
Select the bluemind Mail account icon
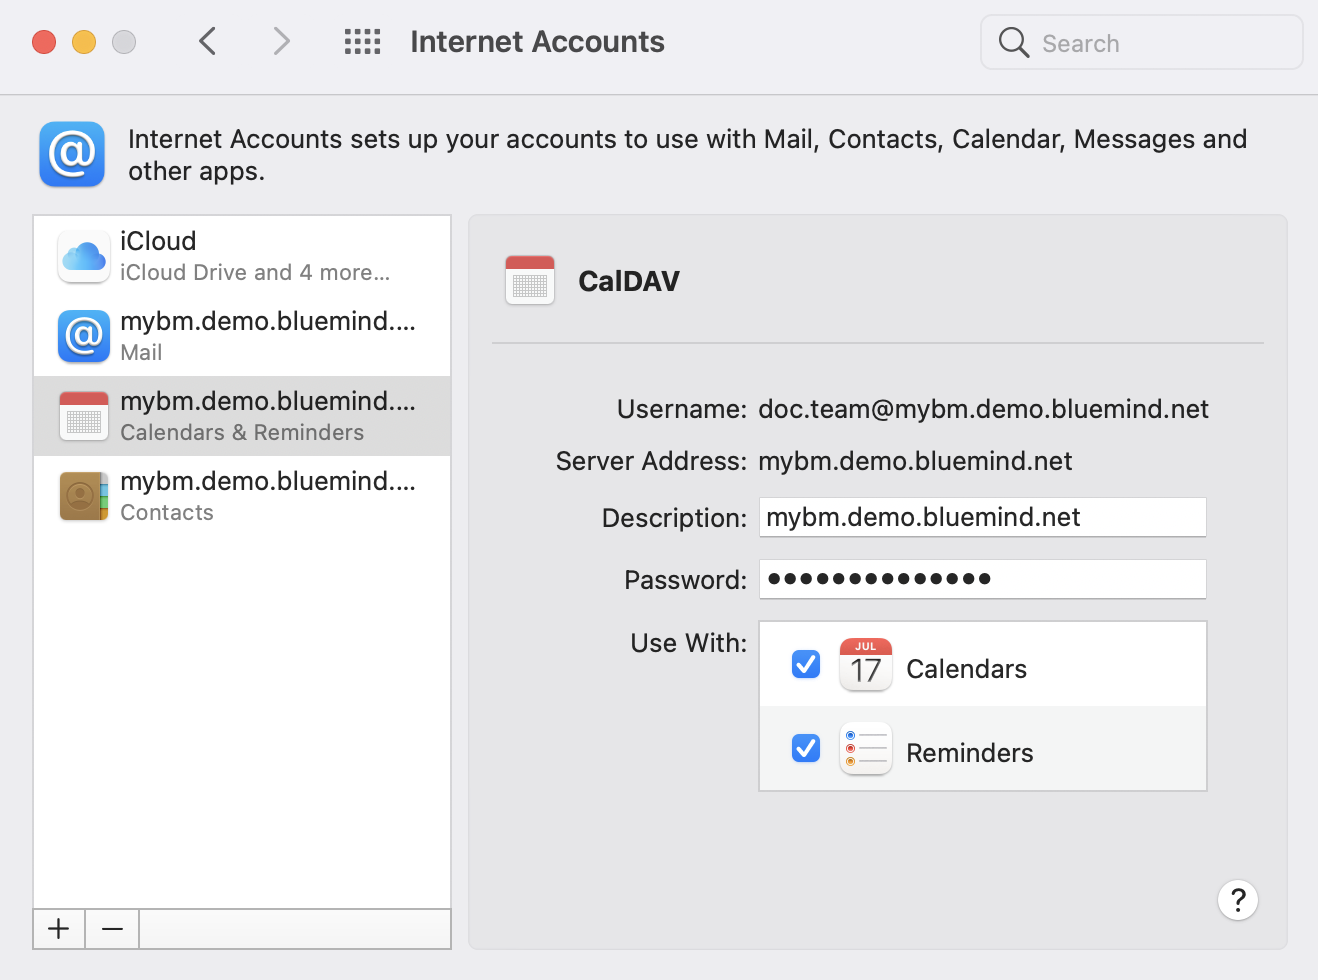point(84,337)
